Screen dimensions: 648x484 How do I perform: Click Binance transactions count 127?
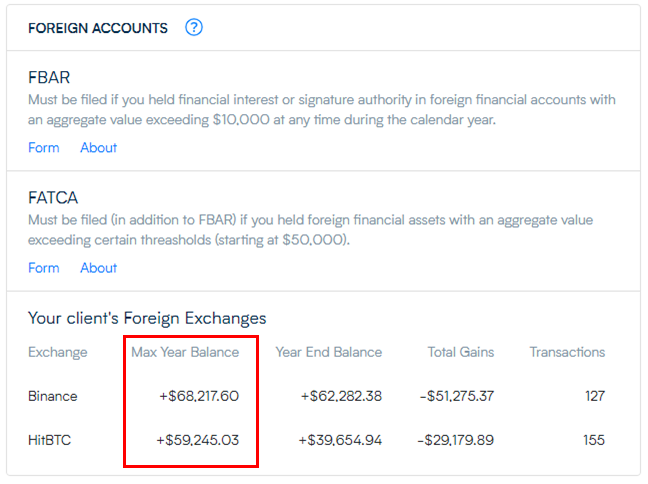(x=595, y=396)
